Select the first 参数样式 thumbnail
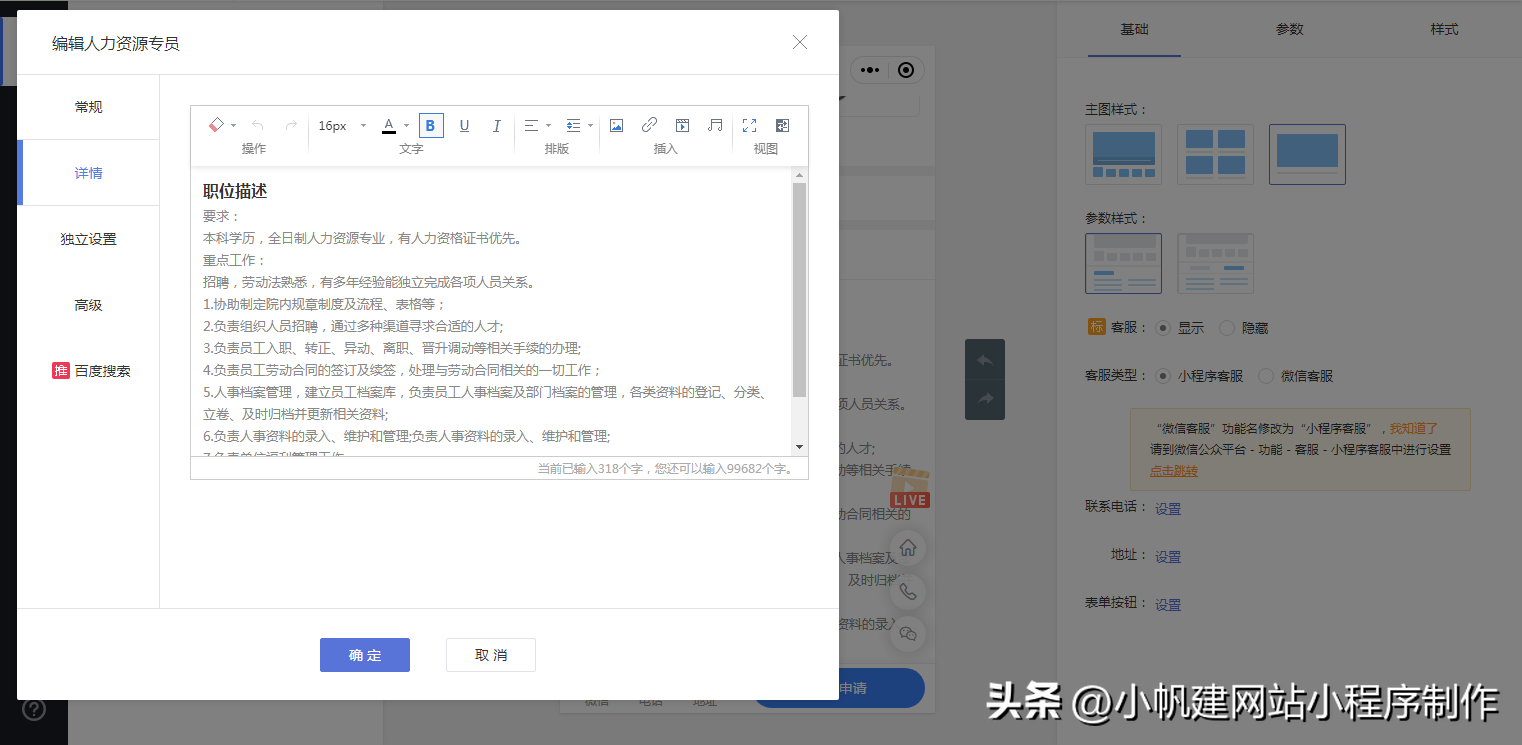 click(1123, 263)
